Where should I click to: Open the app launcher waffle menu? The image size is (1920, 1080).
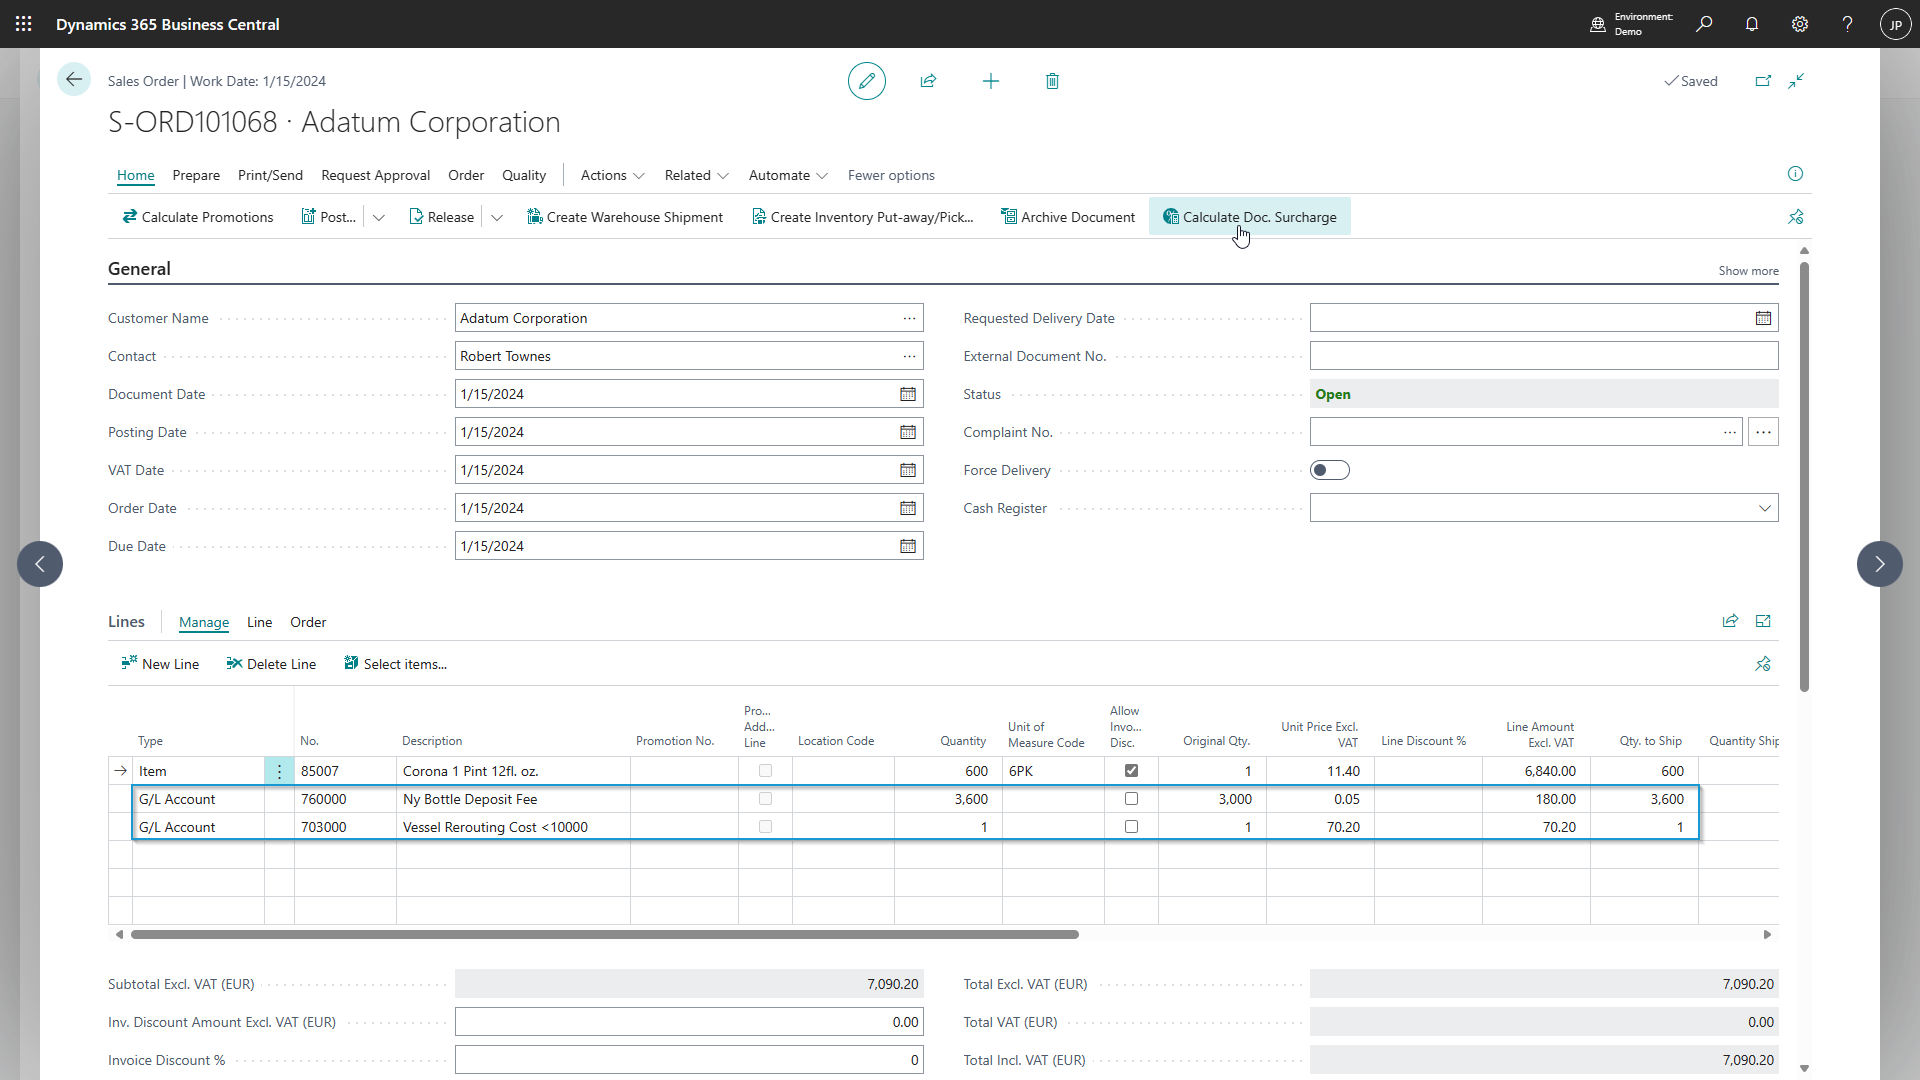[24, 24]
